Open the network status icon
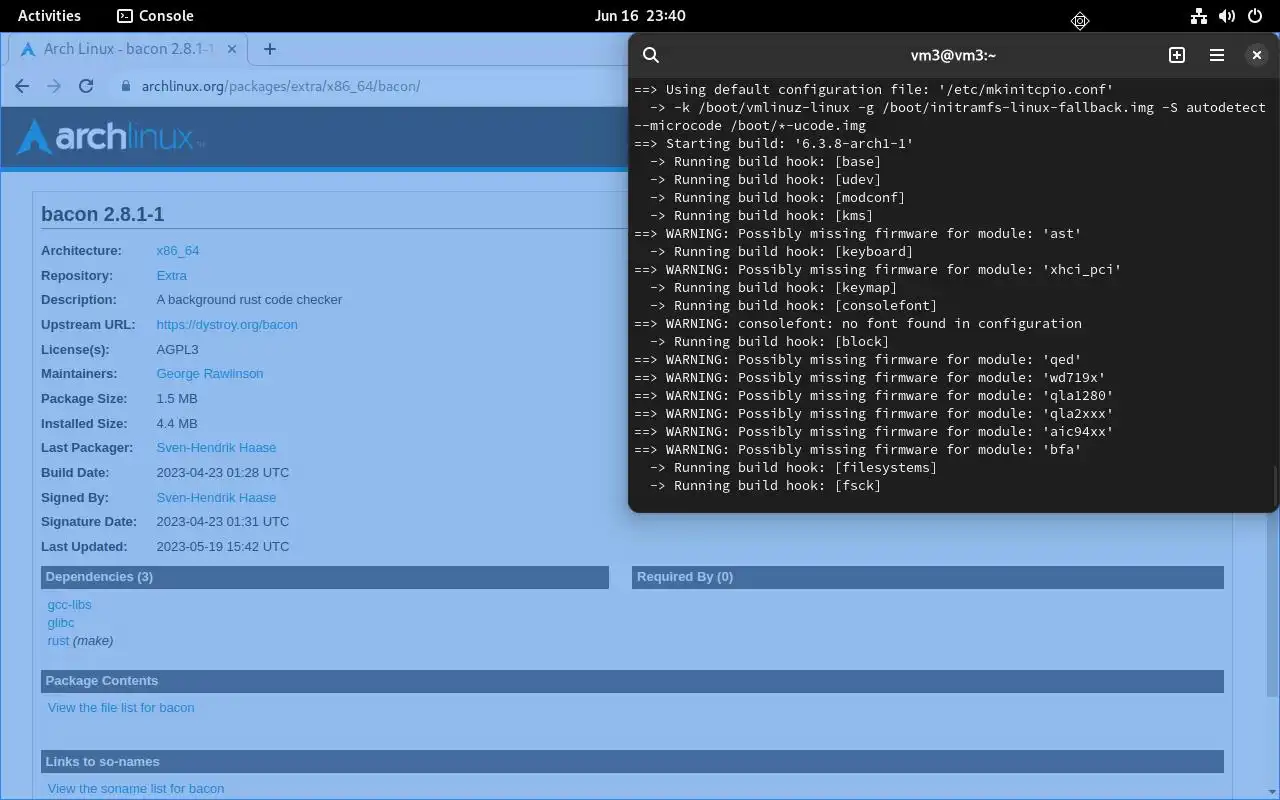1280x800 pixels. pyautogui.click(x=1199, y=16)
